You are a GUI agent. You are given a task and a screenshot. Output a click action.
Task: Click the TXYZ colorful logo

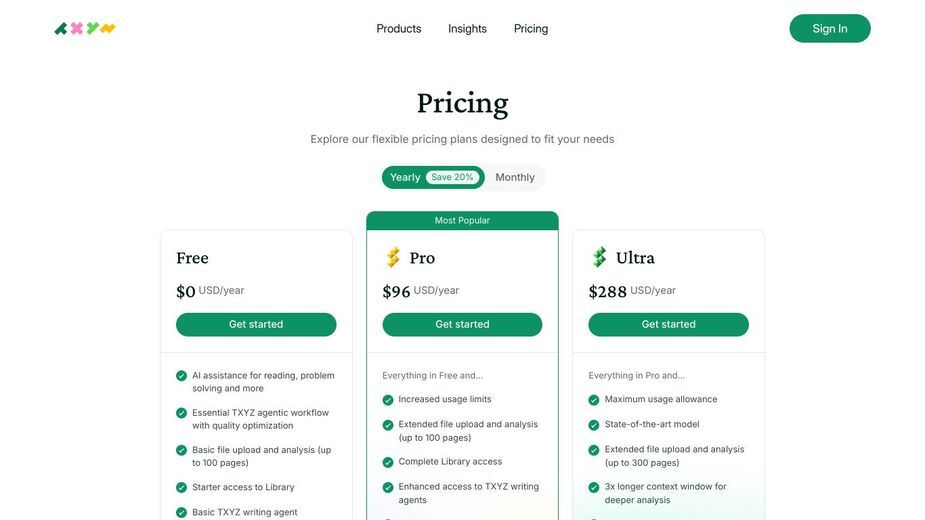tap(85, 28)
